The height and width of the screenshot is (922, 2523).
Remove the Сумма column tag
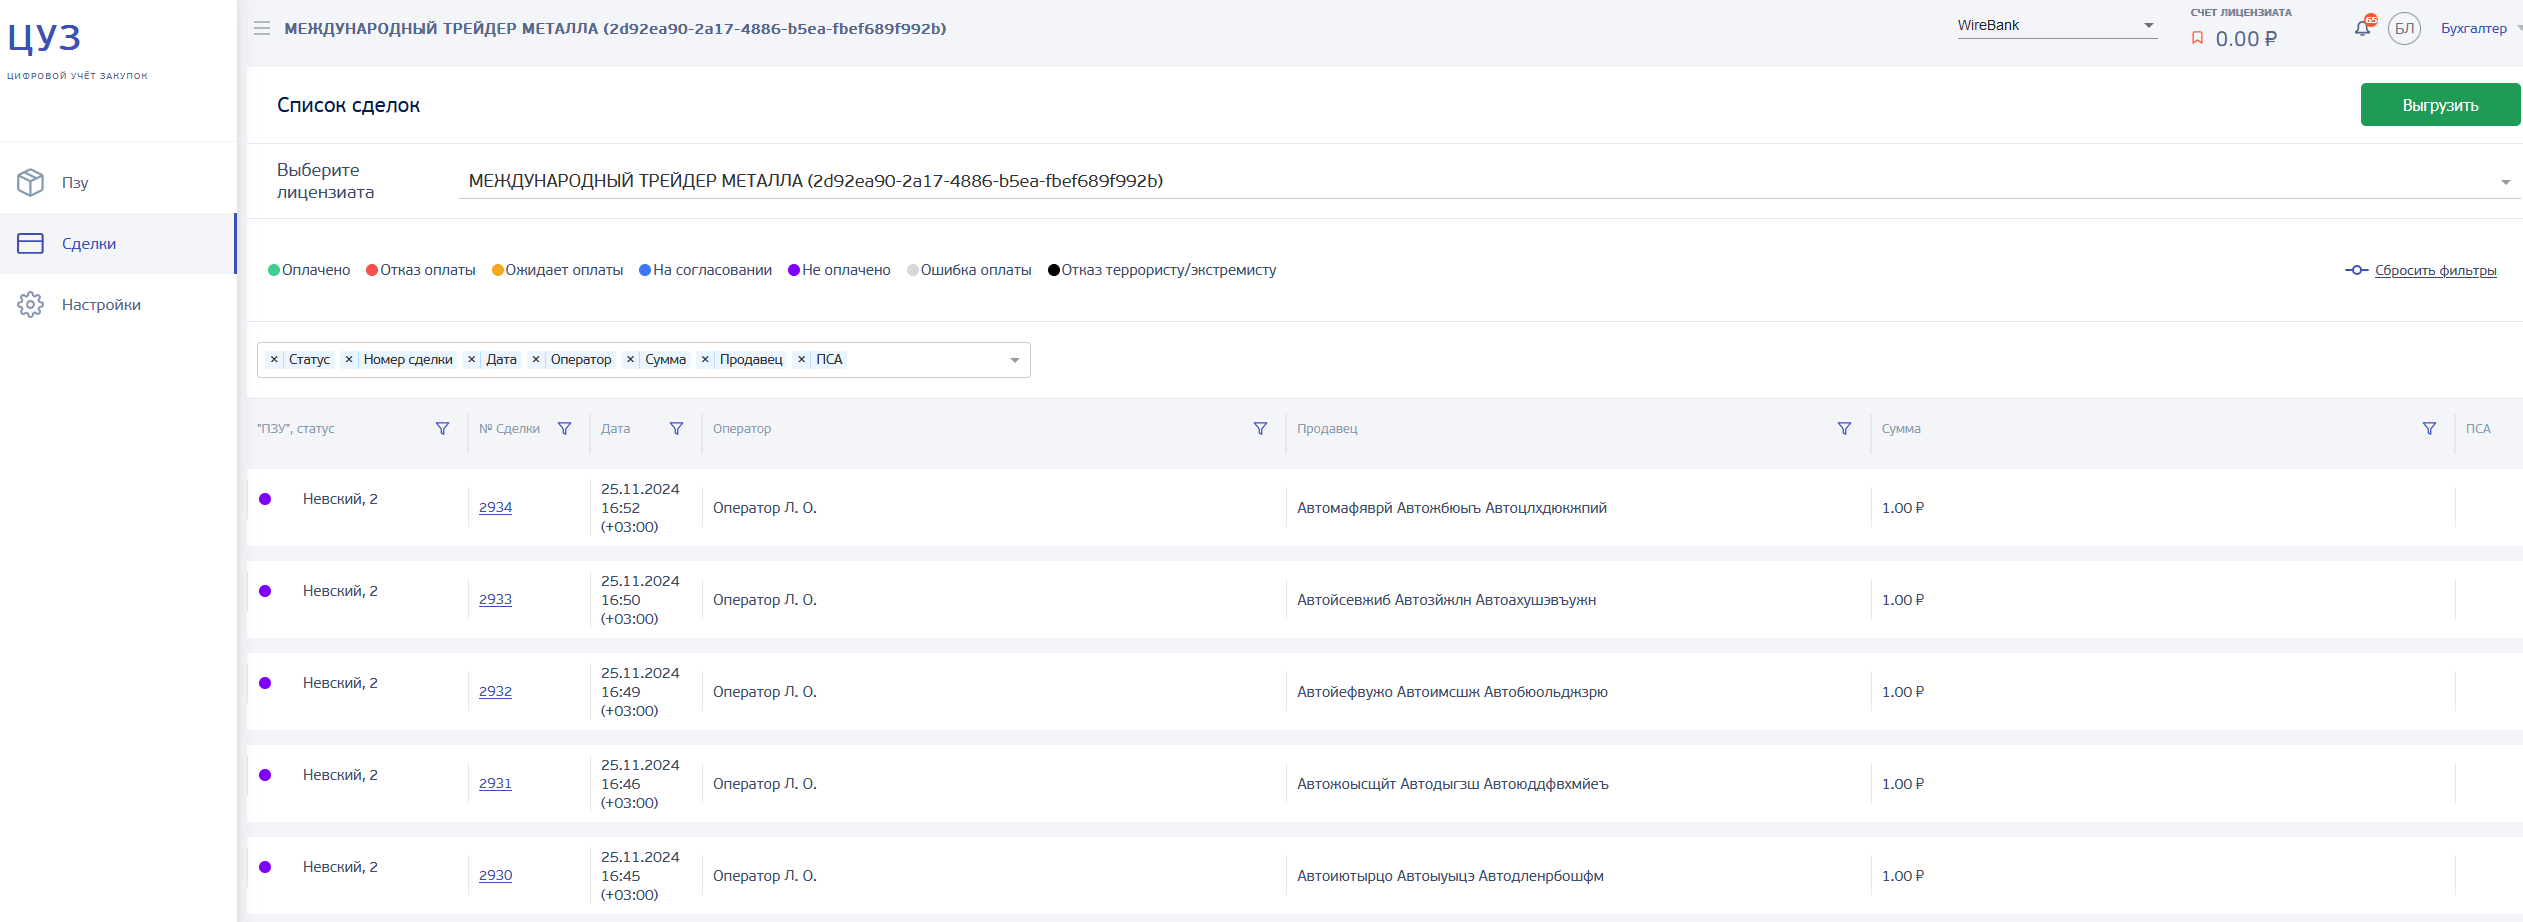[x=630, y=359]
